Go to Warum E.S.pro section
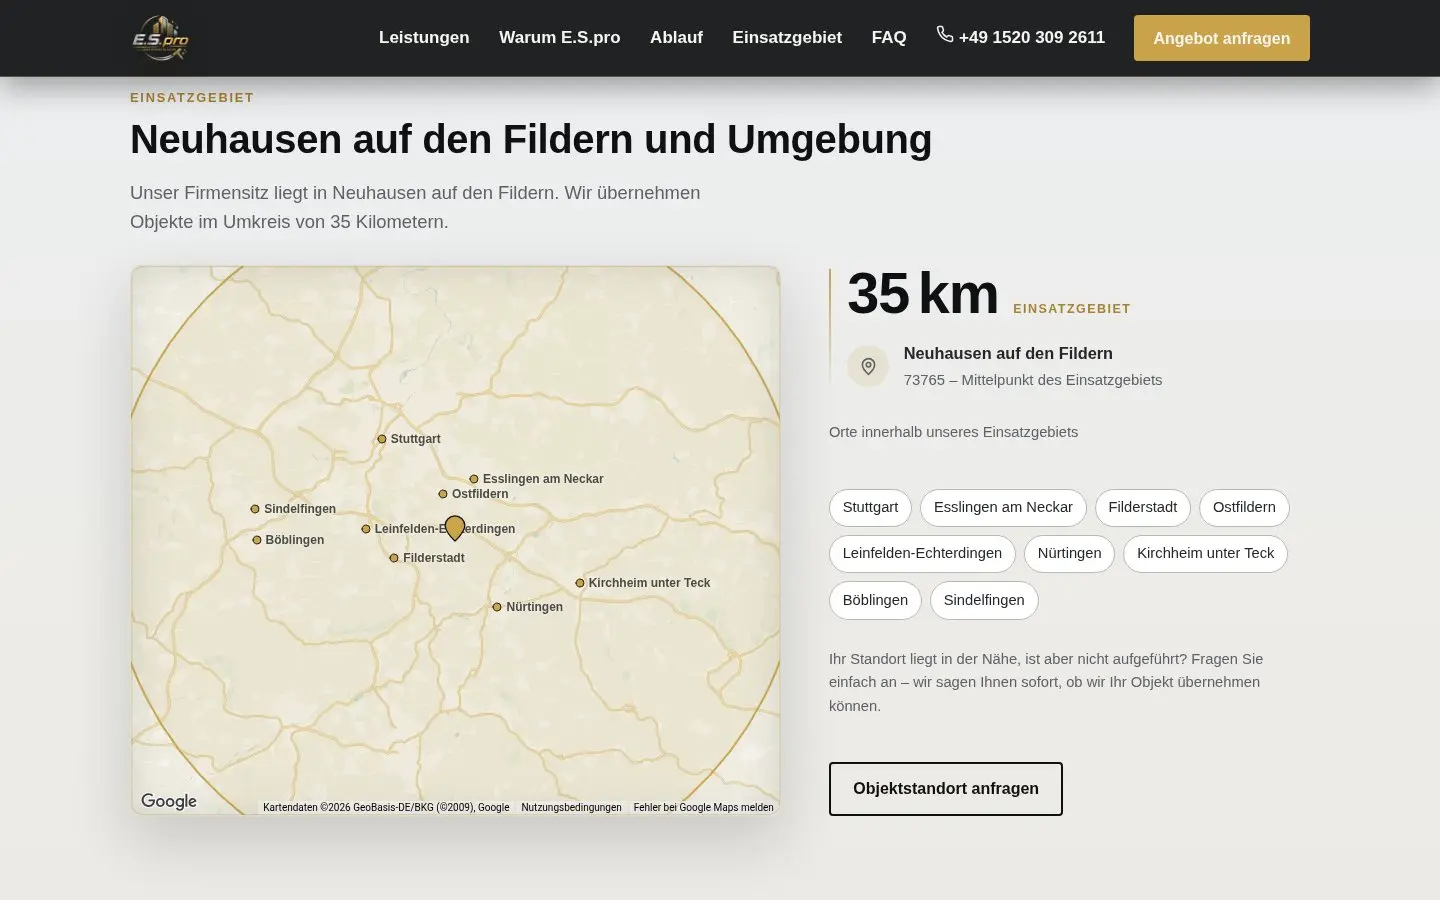 [x=560, y=37]
